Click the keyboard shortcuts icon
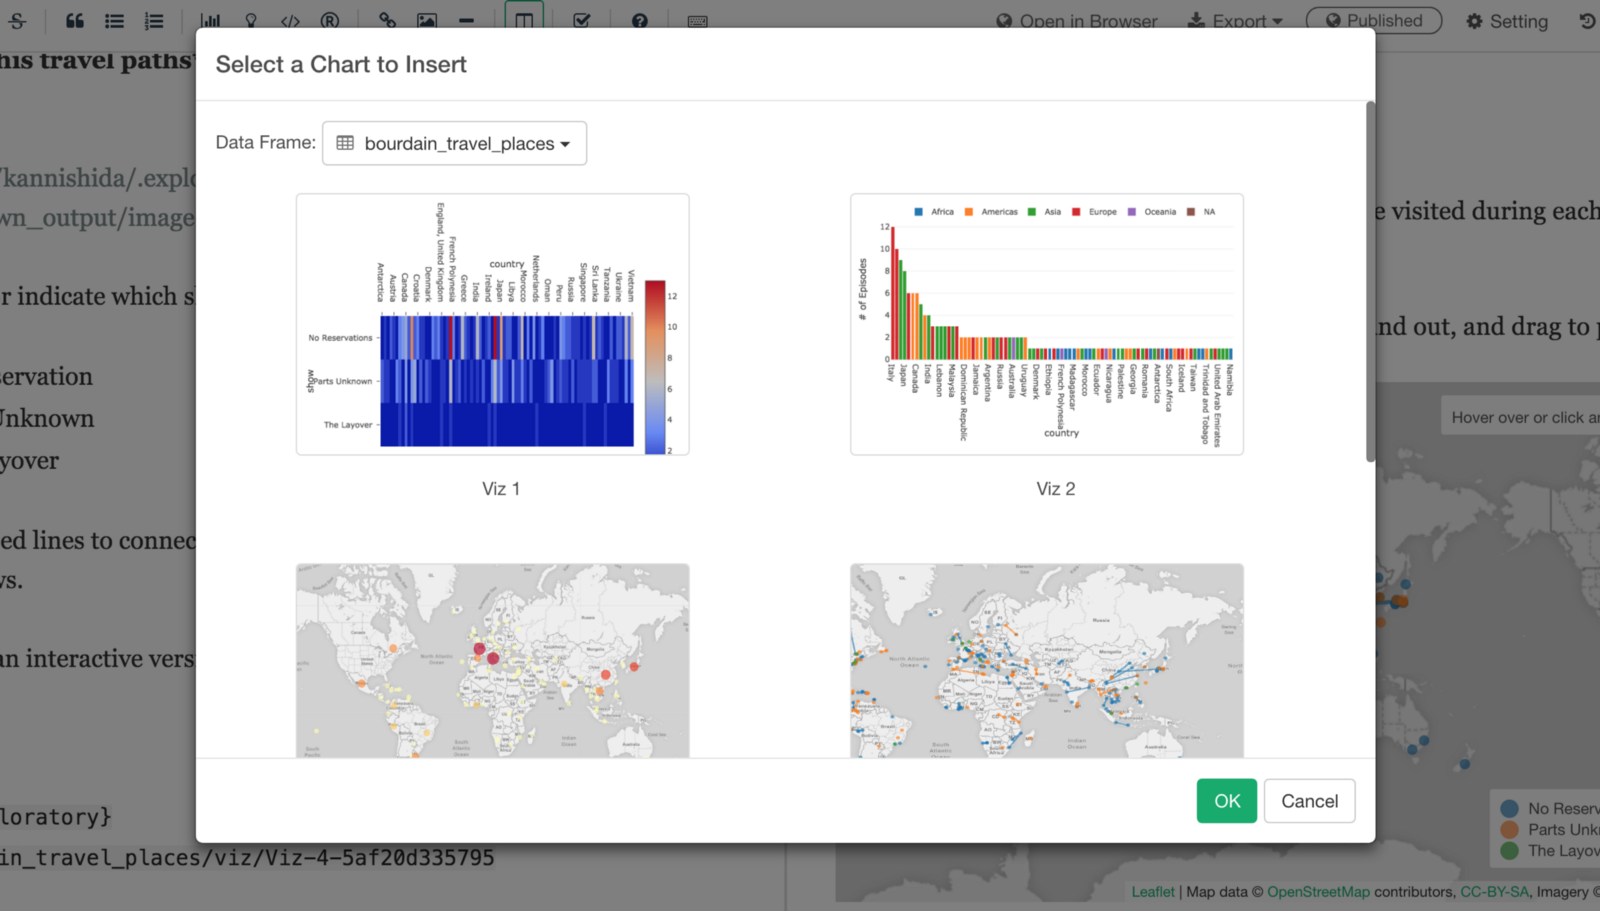Image resolution: width=1600 pixels, height=911 pixels. click(698, 21)
